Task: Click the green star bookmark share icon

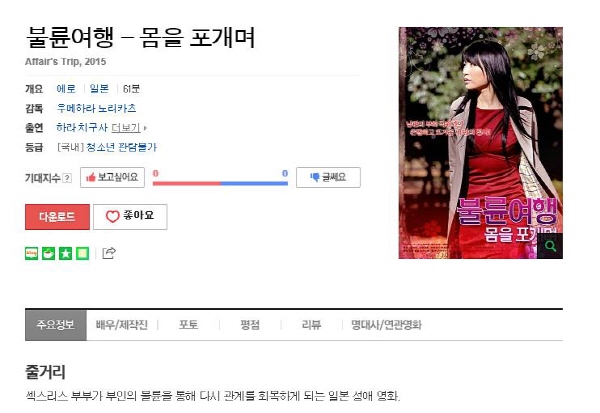Action: click(x=65, y=253)
